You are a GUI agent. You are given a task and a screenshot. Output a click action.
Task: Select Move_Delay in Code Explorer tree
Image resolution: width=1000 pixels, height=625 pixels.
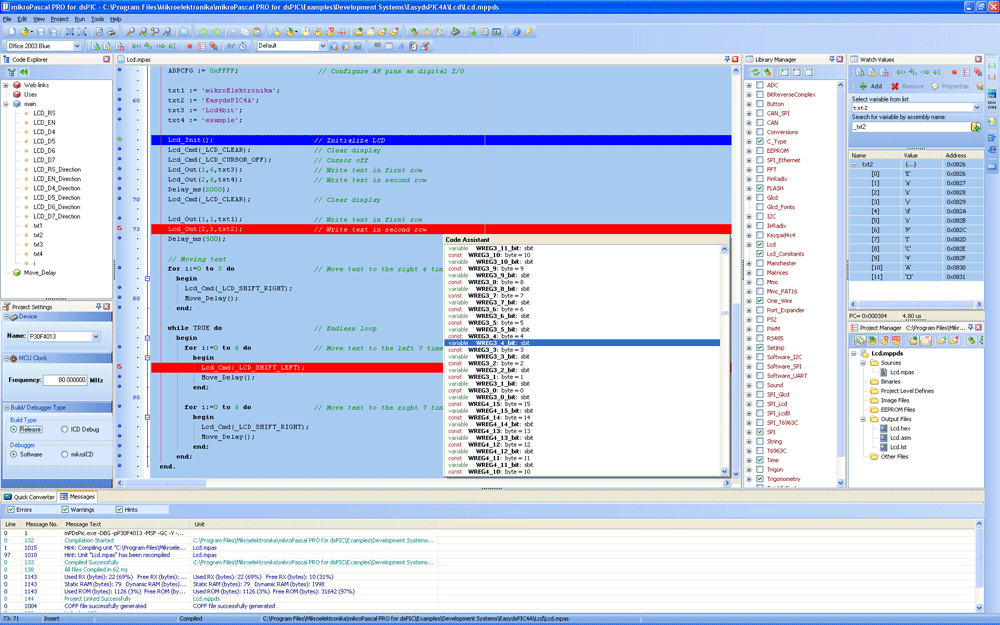(x=40, y=272)
